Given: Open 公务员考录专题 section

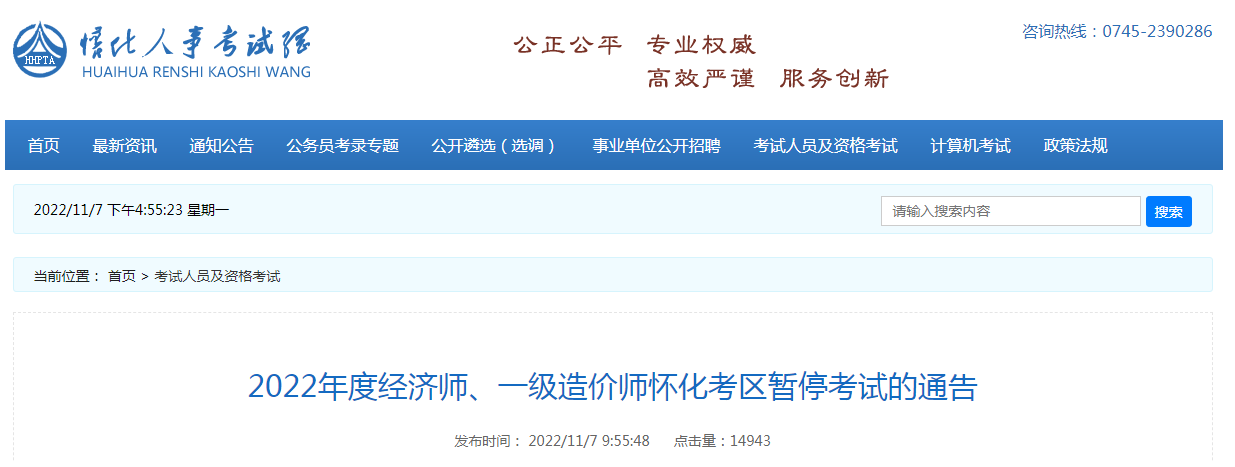Looking at the screenshot, I should point(343,146).
